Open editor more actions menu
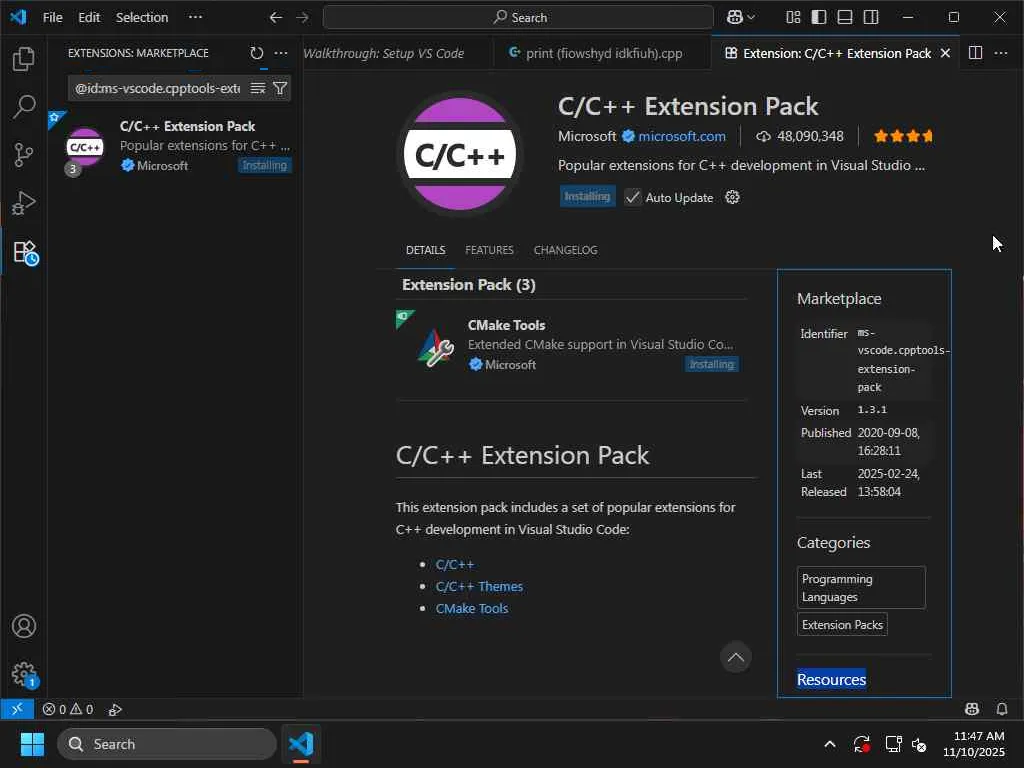The height and width of the screenshot is (768, 1024). click(1000, 53)
